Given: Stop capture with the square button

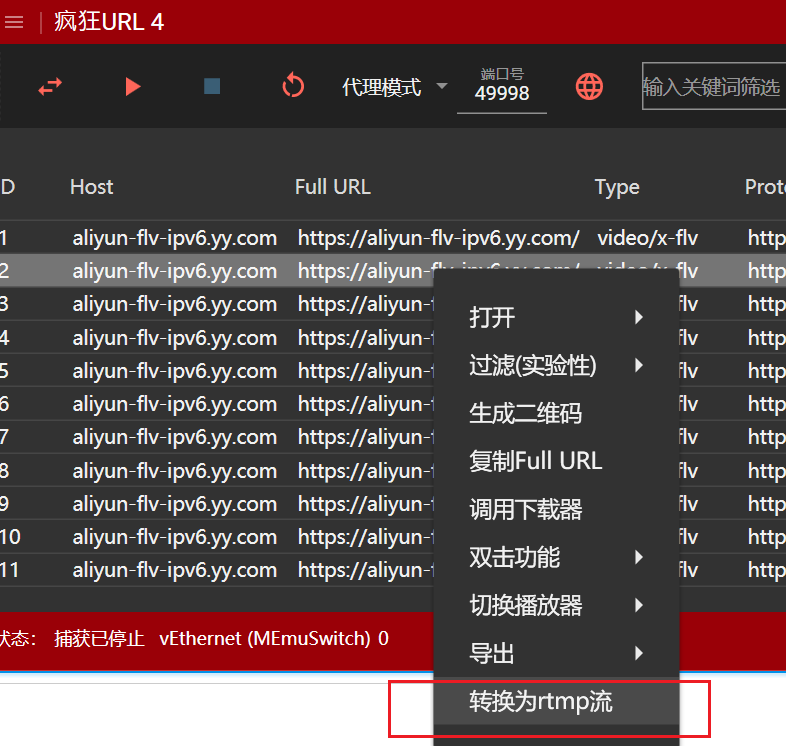Looking at the screenshot, I should click(212, 87).
